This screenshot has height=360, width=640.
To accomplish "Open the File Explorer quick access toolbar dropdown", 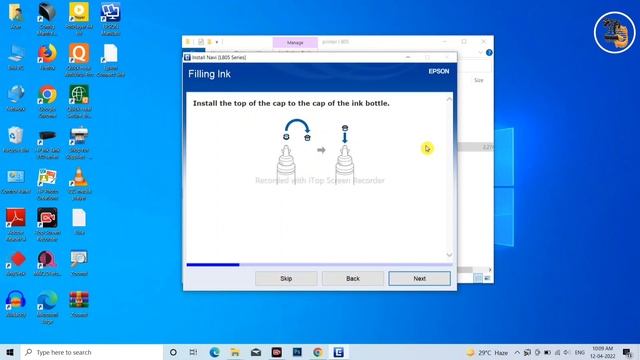I will click(x=217, y=42).
